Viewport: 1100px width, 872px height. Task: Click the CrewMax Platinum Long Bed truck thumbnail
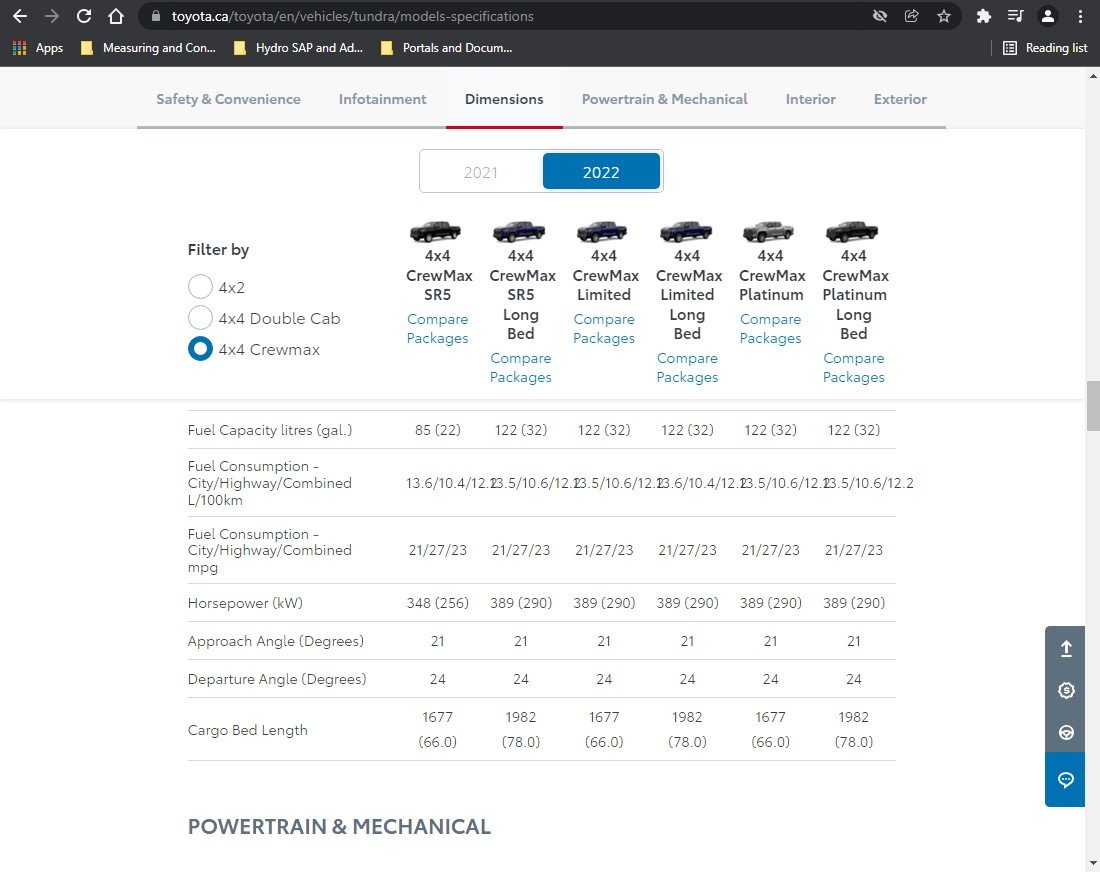(x=852, y=231)
